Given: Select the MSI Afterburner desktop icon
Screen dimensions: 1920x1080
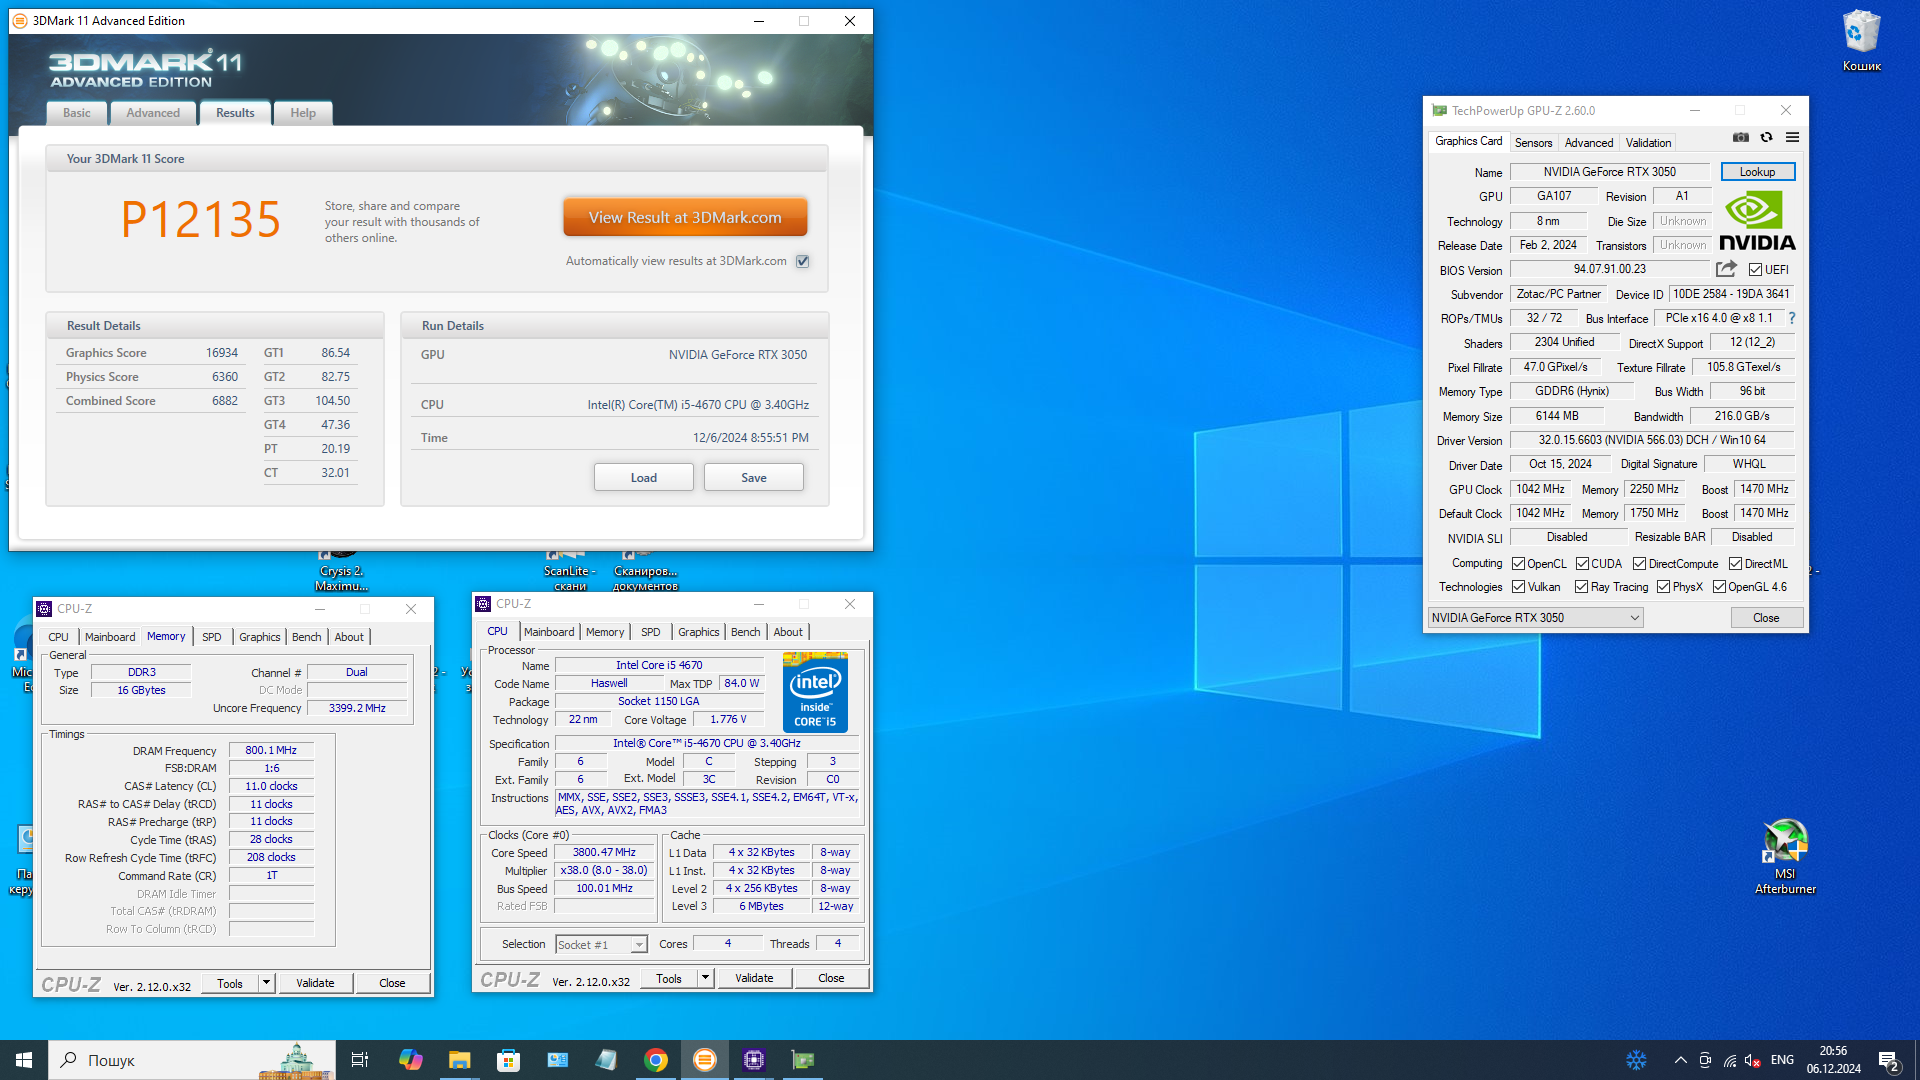Looking at the screenshot, I should pos(1785,857).
